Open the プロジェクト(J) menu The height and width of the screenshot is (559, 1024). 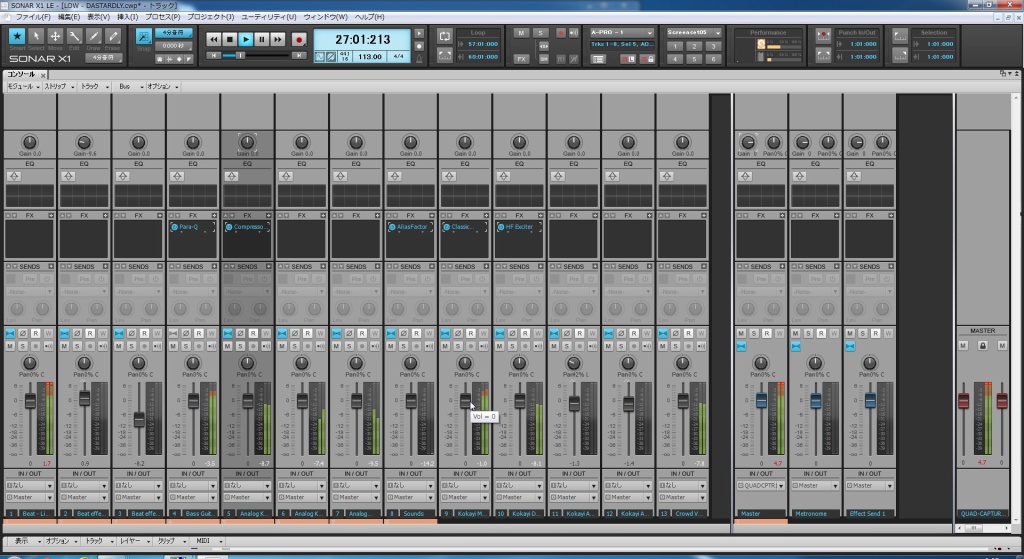[x=210, y=17]
